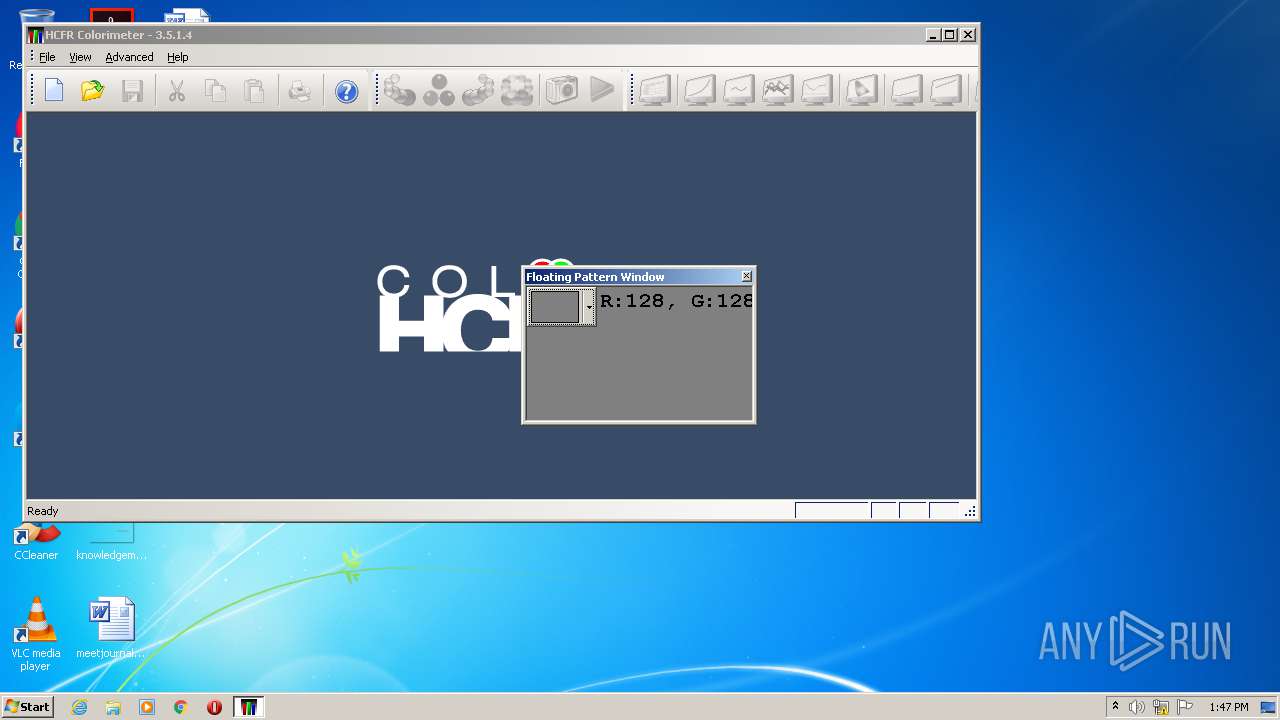
Task: Create a new document with the New icon
Action: coord(54,91)
